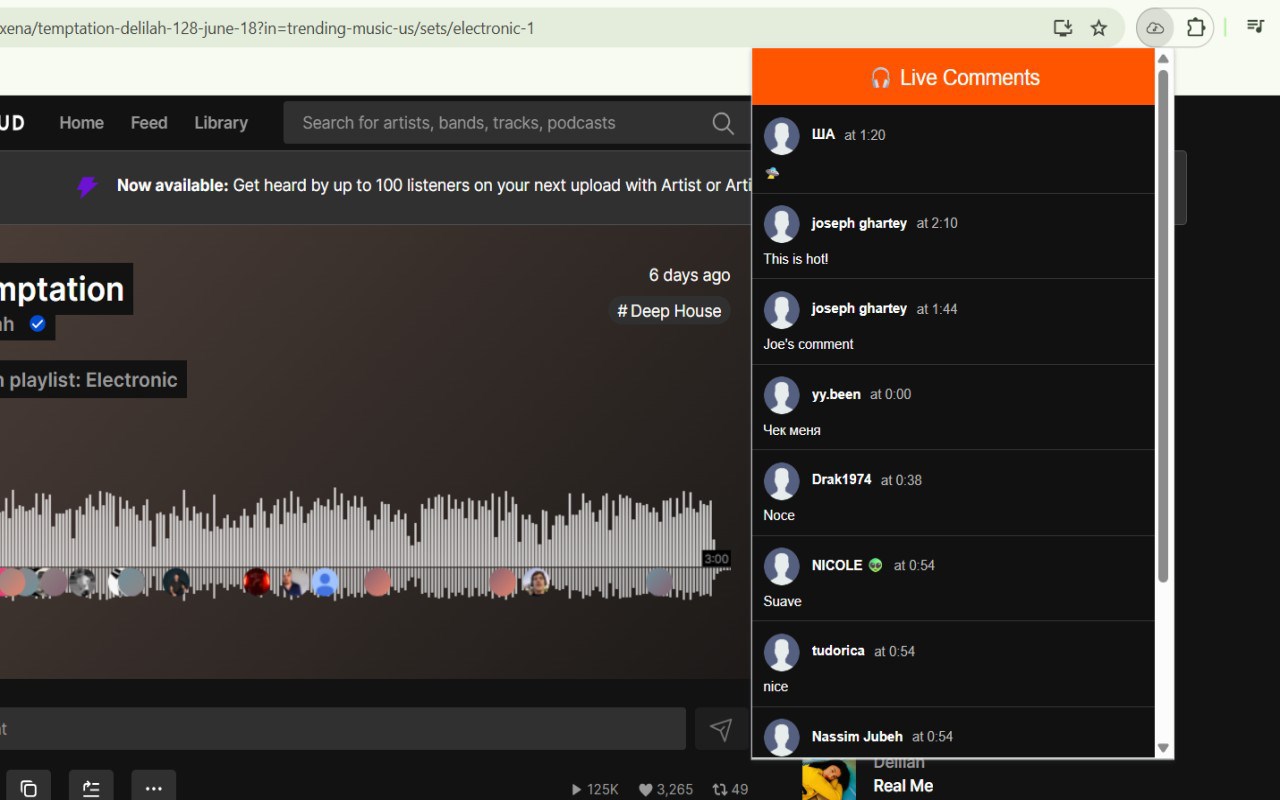Viewport: 1280px width, 800px height.
Task: Click the search magnifier icon
Action: (723, 123)
